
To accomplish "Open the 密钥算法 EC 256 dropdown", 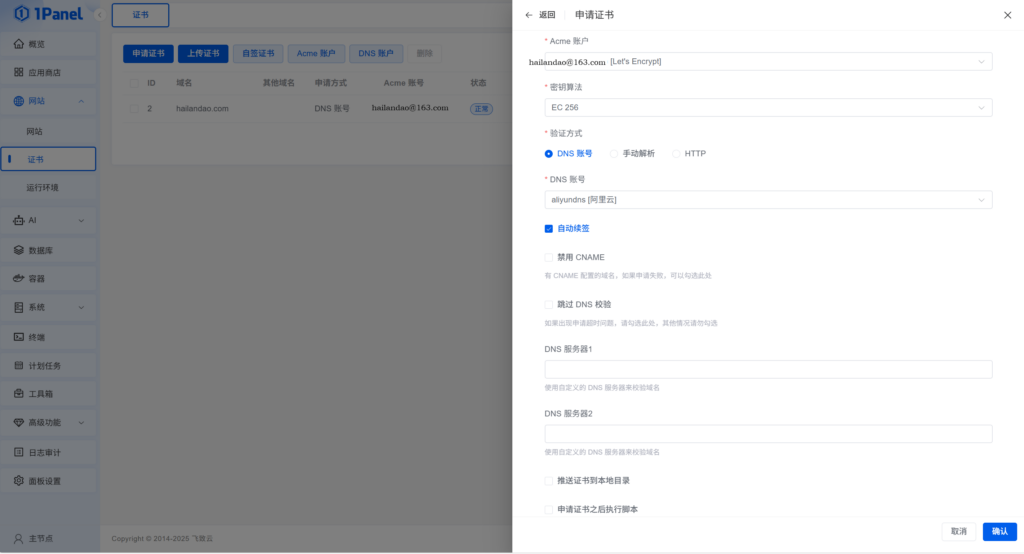I will 768,107.
